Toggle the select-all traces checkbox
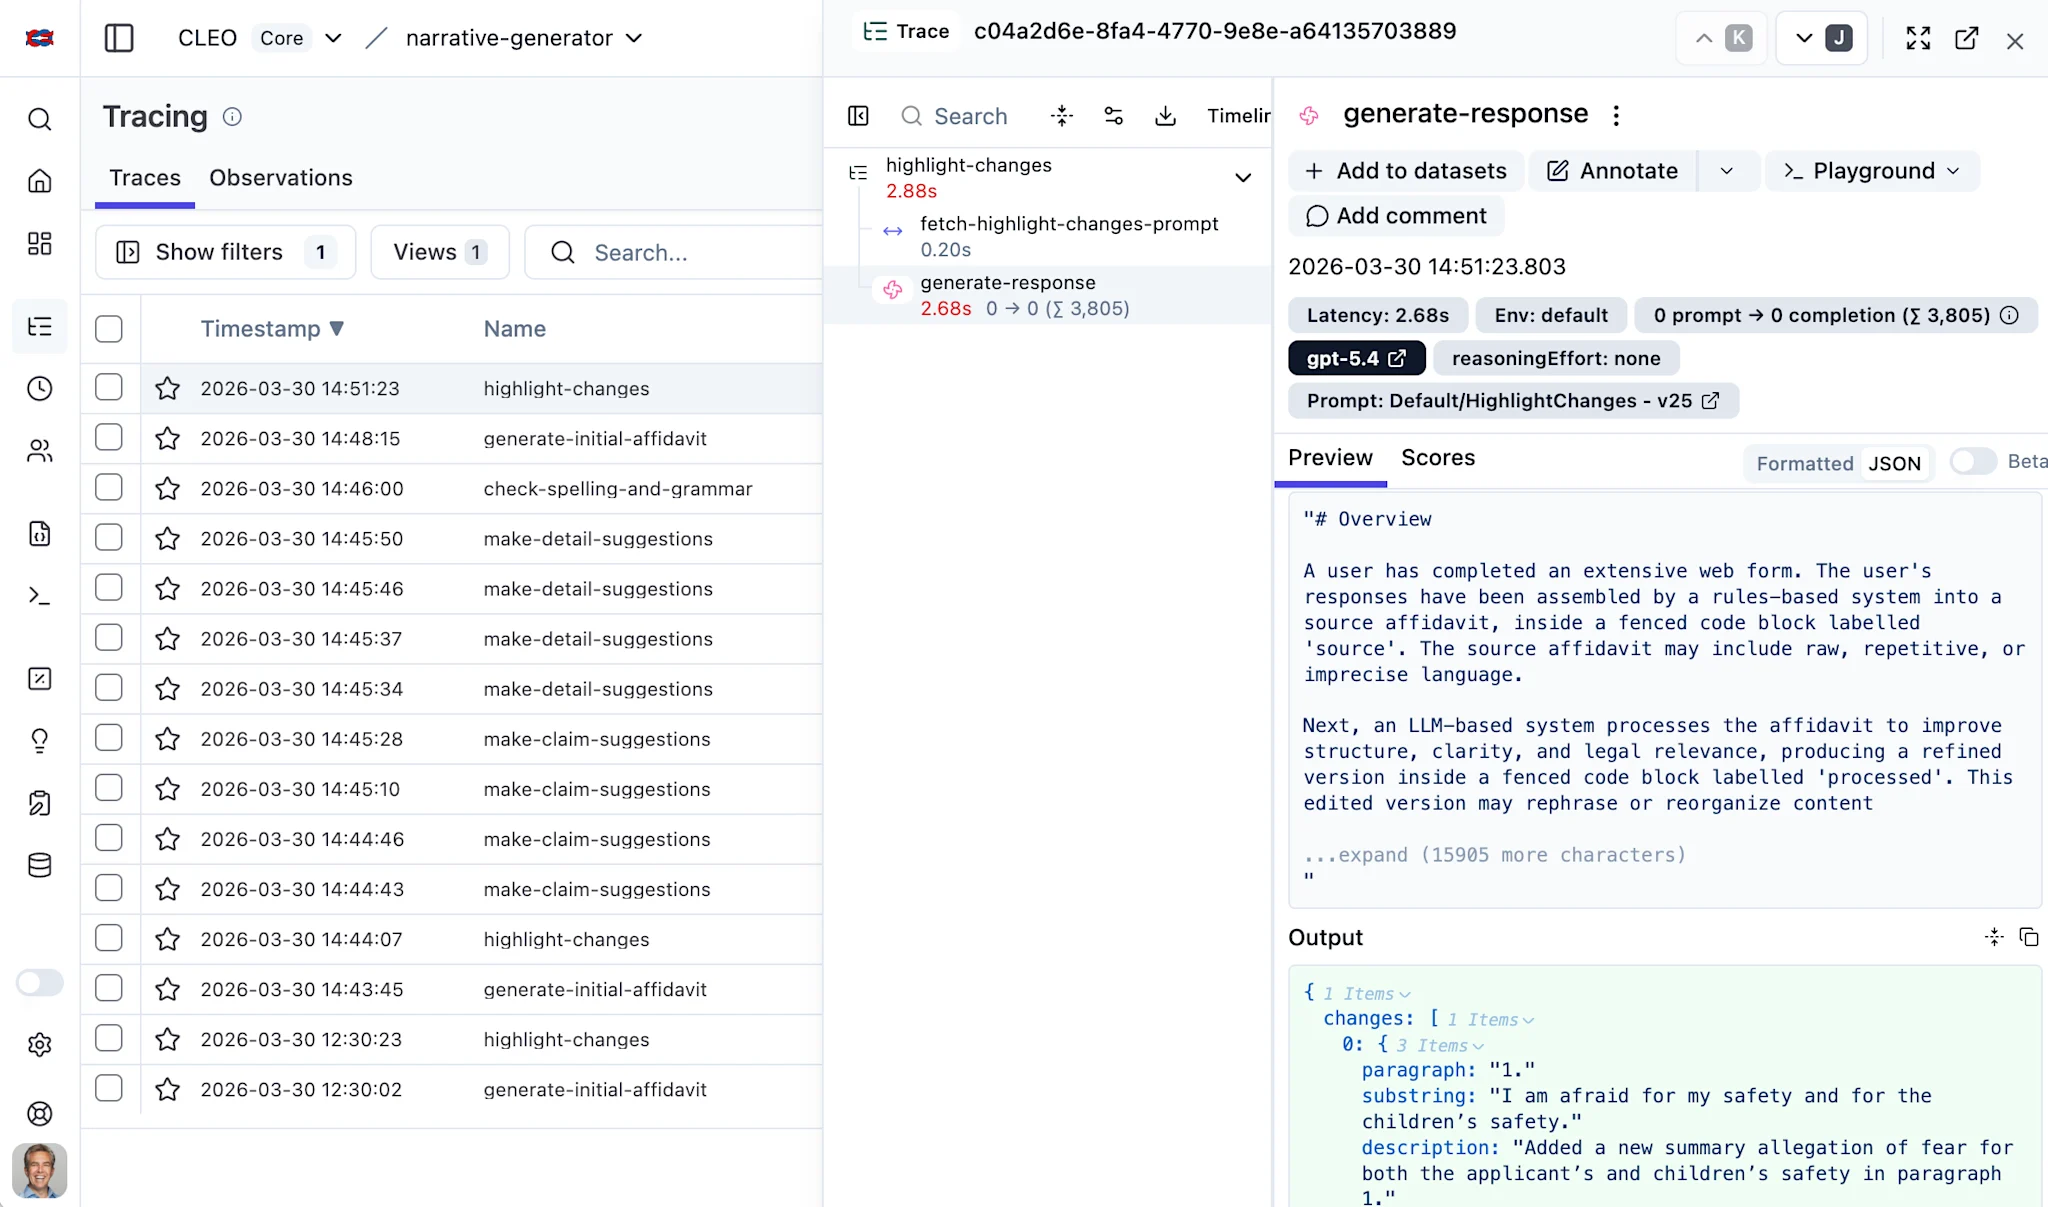Viewport: 2048px width, 1207px height. click(x=109, y=329)
